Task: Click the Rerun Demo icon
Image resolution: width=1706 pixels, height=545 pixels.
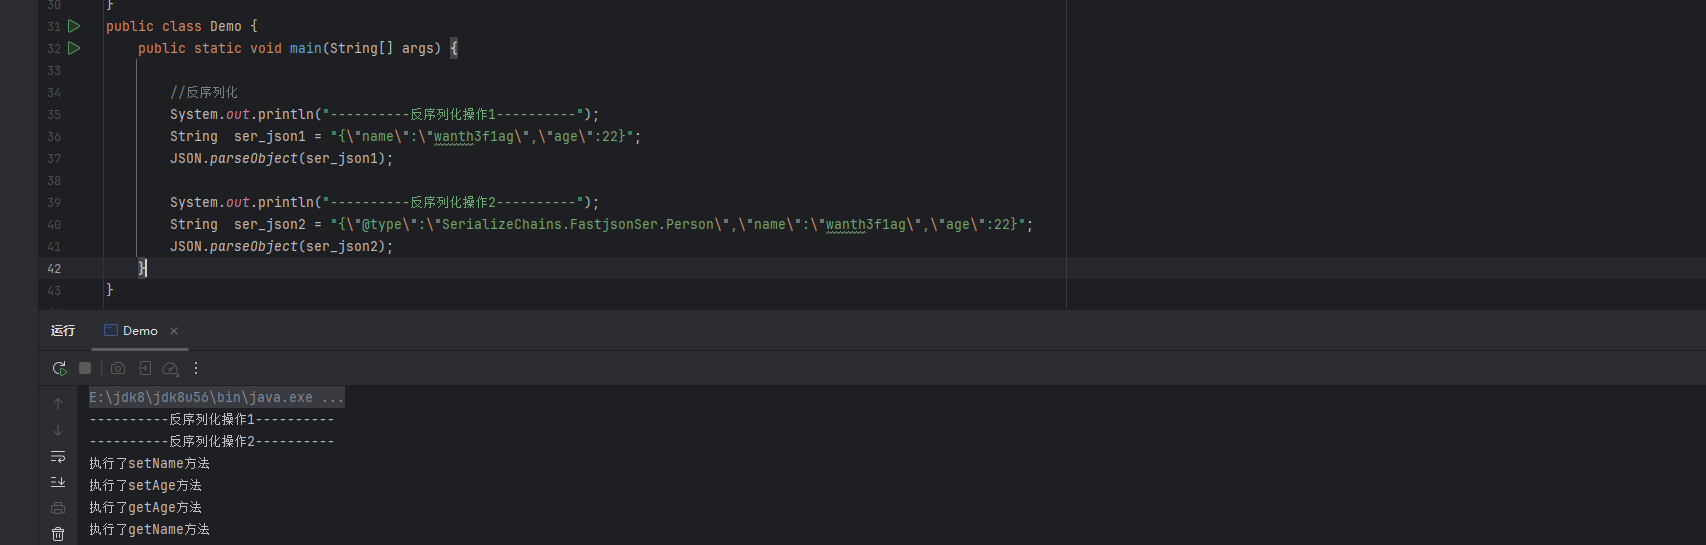Action: pos(60,368)
